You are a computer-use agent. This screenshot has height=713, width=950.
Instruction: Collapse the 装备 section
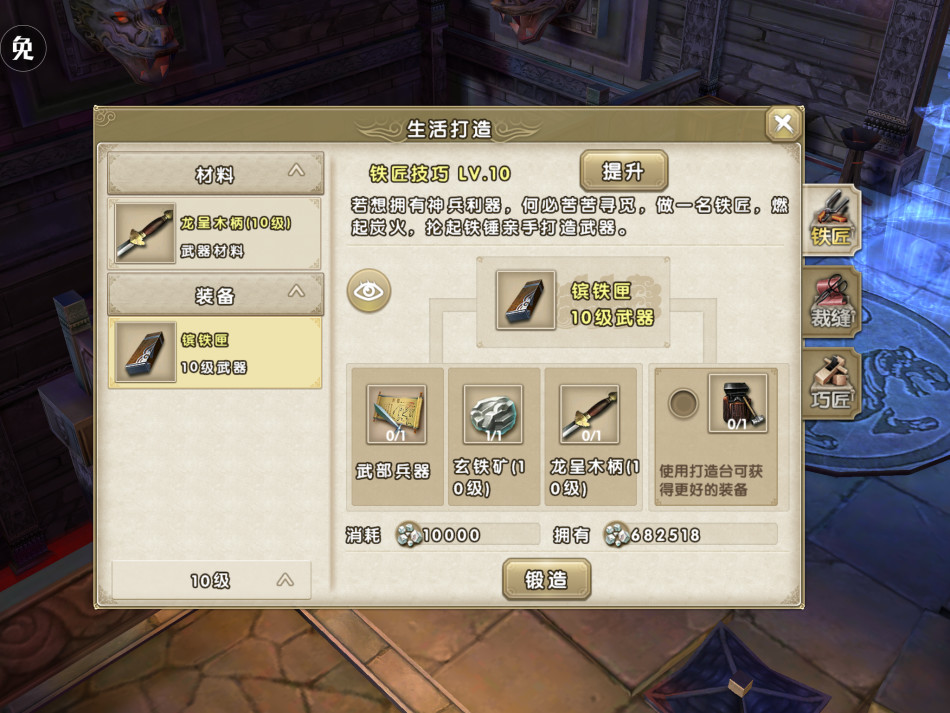[x=216, y=294]
